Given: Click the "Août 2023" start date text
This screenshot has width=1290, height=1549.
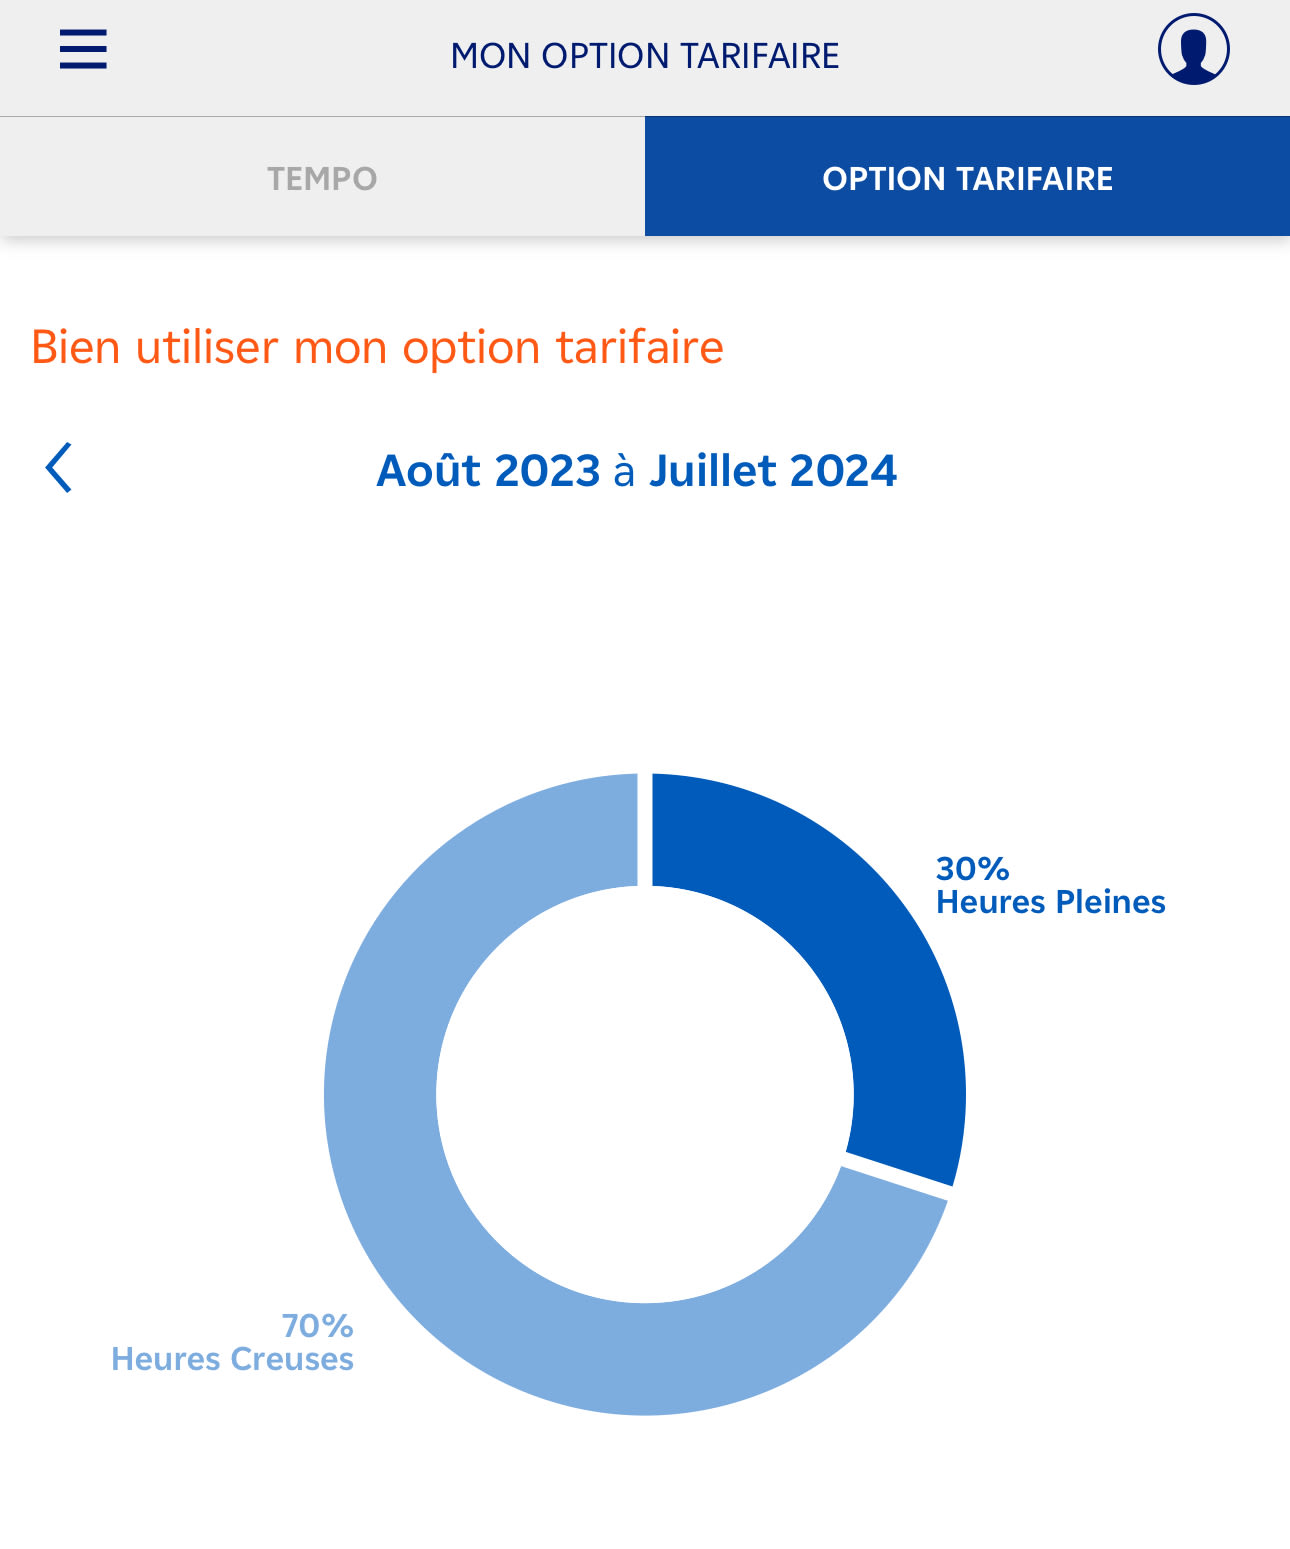Looking at the screenshot, I should (x=488, y=471).
